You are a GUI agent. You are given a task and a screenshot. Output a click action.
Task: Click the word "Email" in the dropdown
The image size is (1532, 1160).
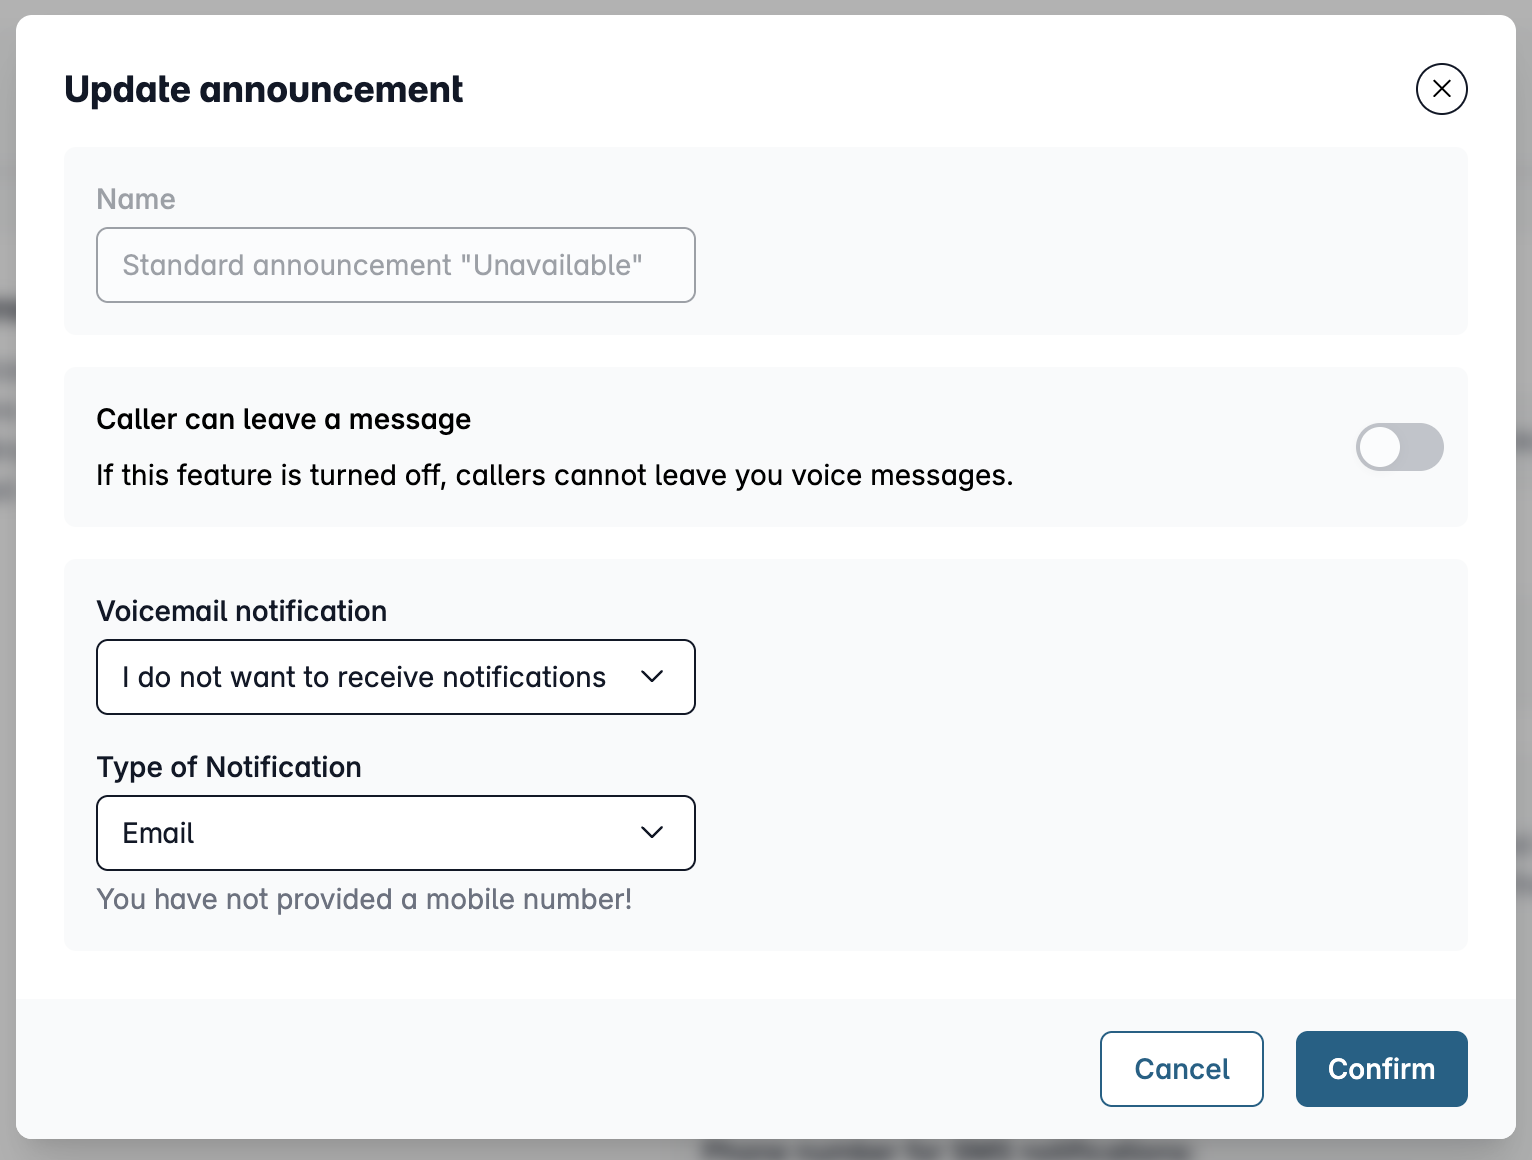pyautogui.click(x=158, y=833)
